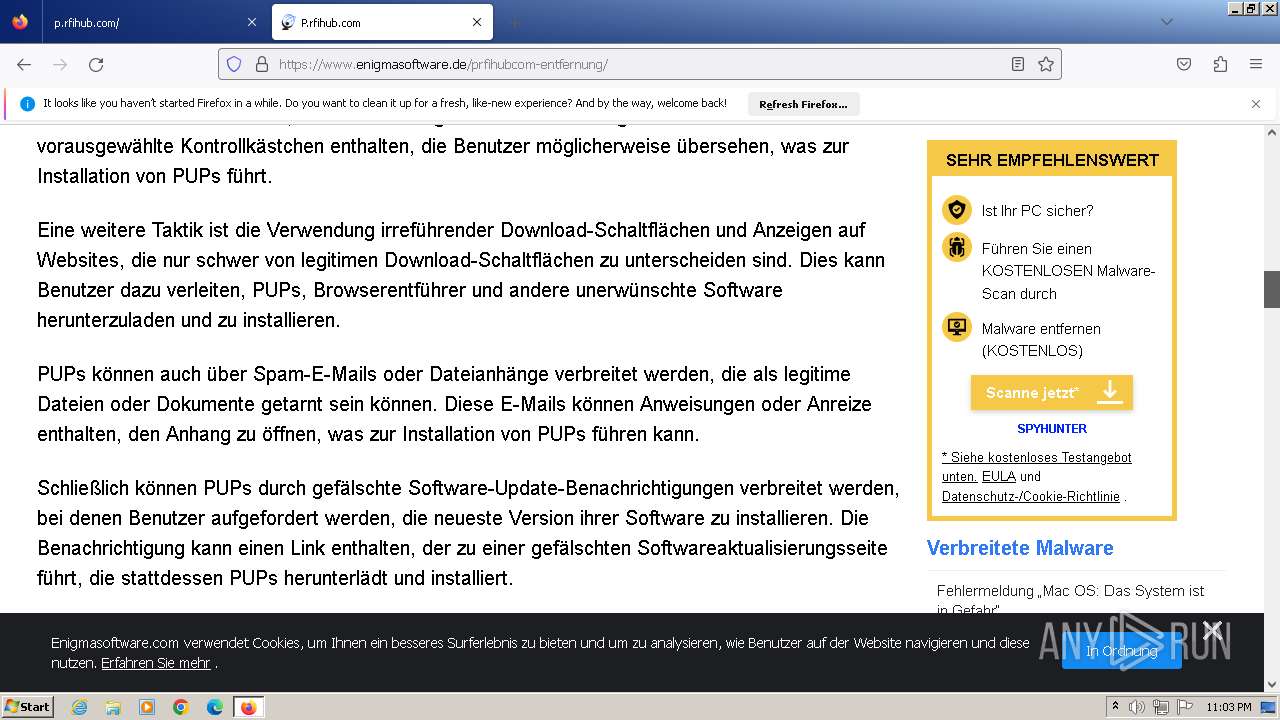Screen dimensions: 1280x720
Task: Click the shield icon beside Ist Ihr PC sicher
Action: point(957,210)
